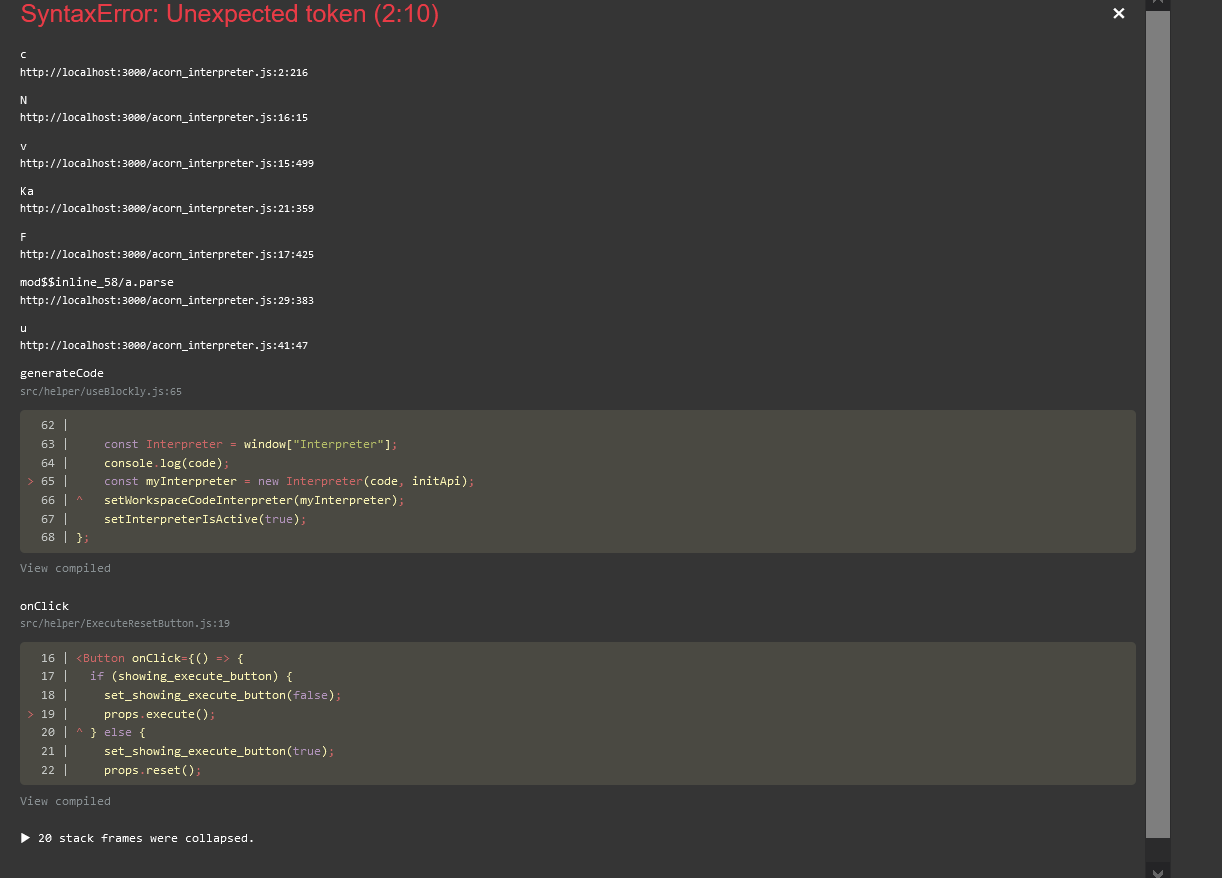1222x878 pixels.
Task: Select the SyntaxError: Unexpected token heading
Action: pos(229,14)
